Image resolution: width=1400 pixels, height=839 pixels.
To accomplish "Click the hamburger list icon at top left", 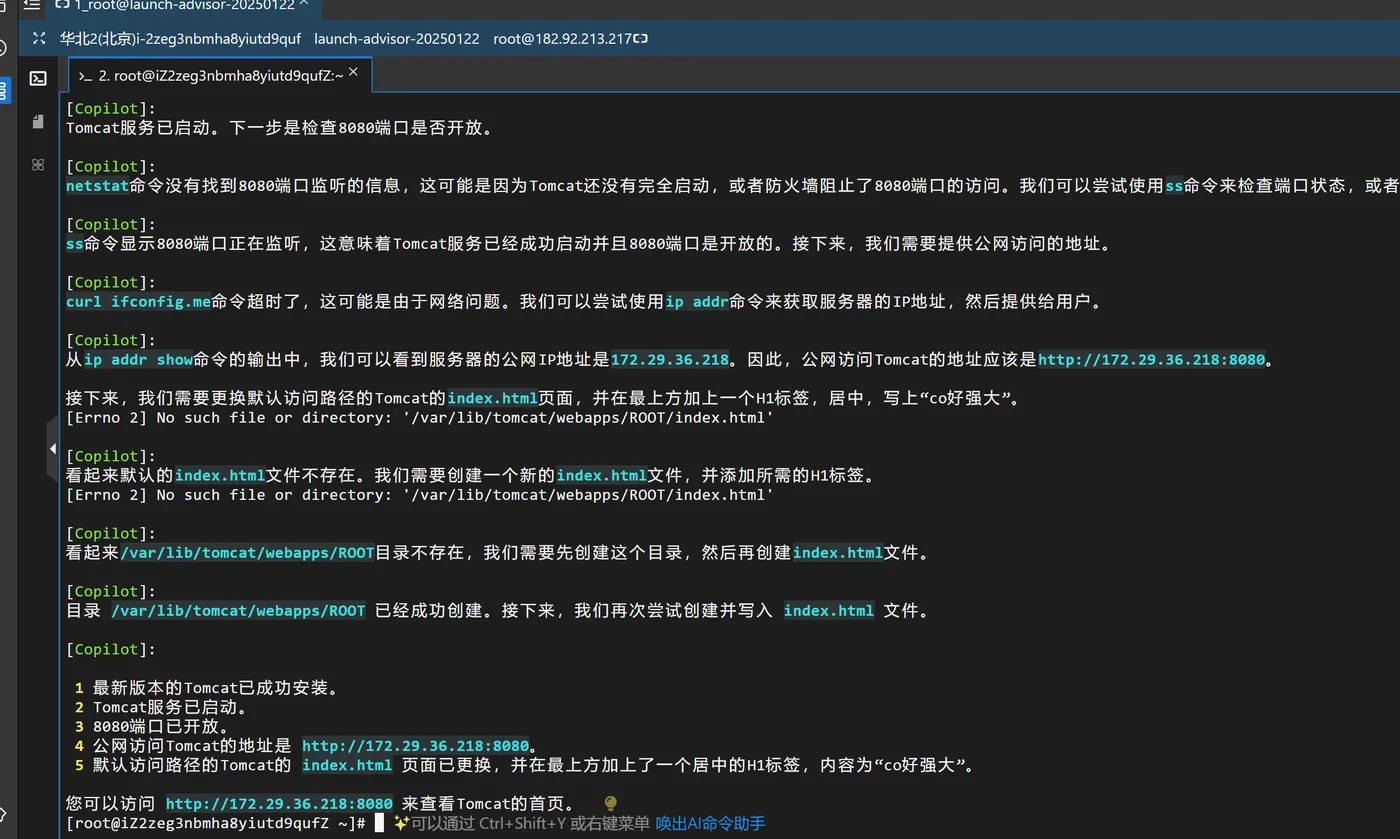I will pyautogui.click(x=31, y=5).
